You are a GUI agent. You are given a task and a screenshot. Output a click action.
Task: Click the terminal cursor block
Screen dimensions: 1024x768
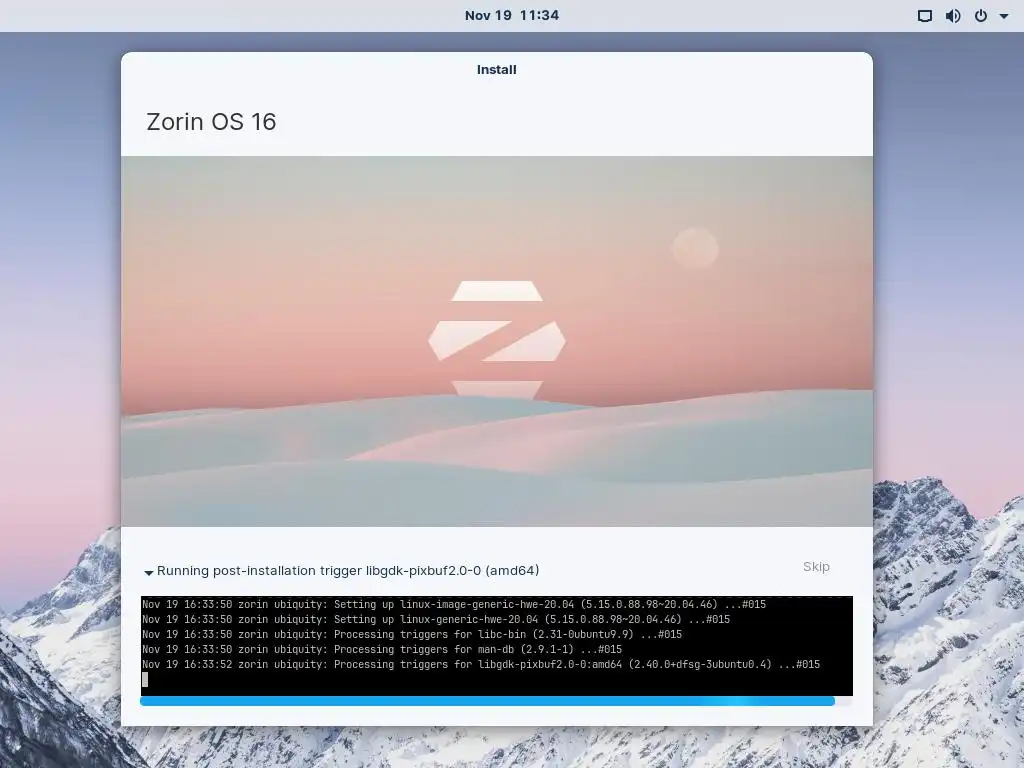(145, 680)
